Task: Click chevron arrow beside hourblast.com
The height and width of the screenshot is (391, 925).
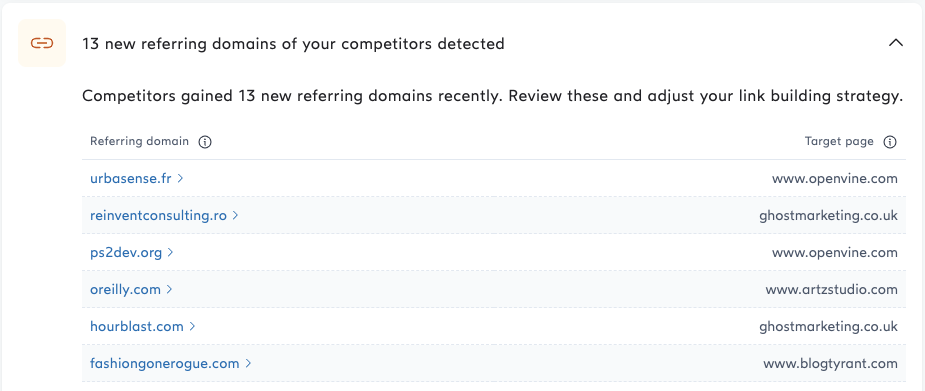Action: coord(192,326)
